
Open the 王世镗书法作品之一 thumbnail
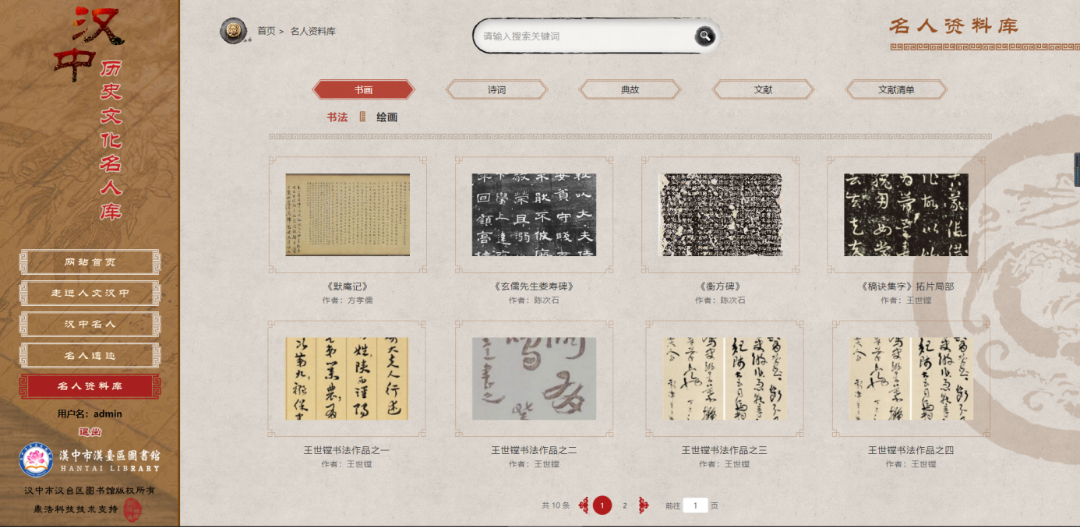coord(346,378)
